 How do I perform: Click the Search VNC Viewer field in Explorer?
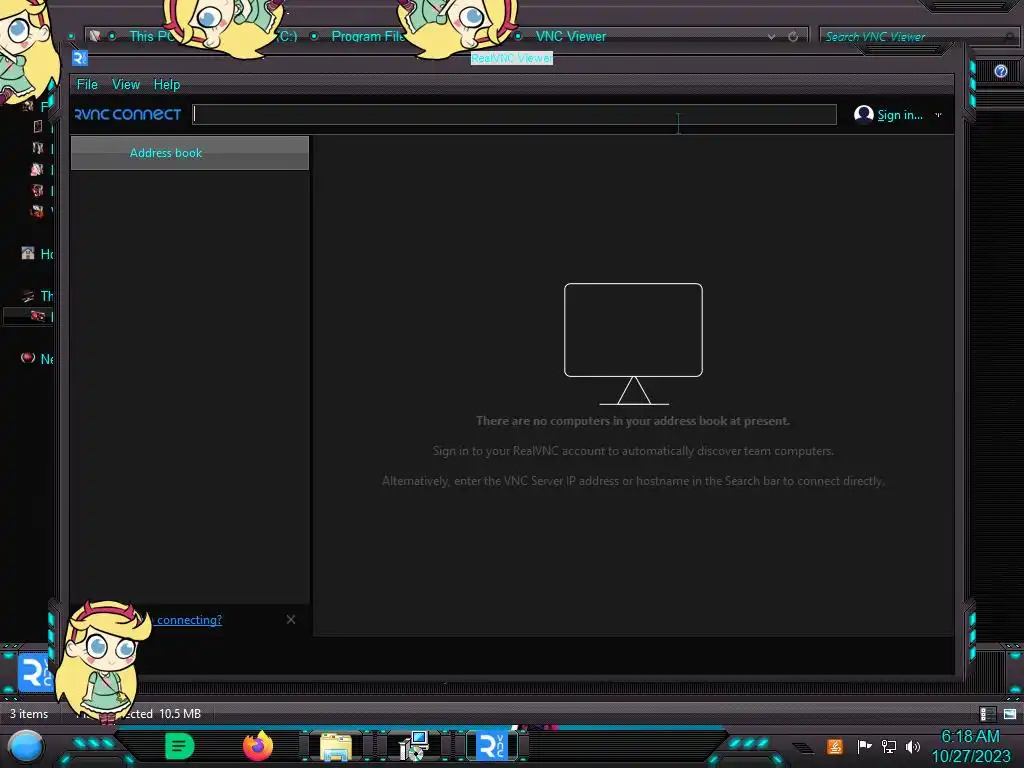[914, 37]
